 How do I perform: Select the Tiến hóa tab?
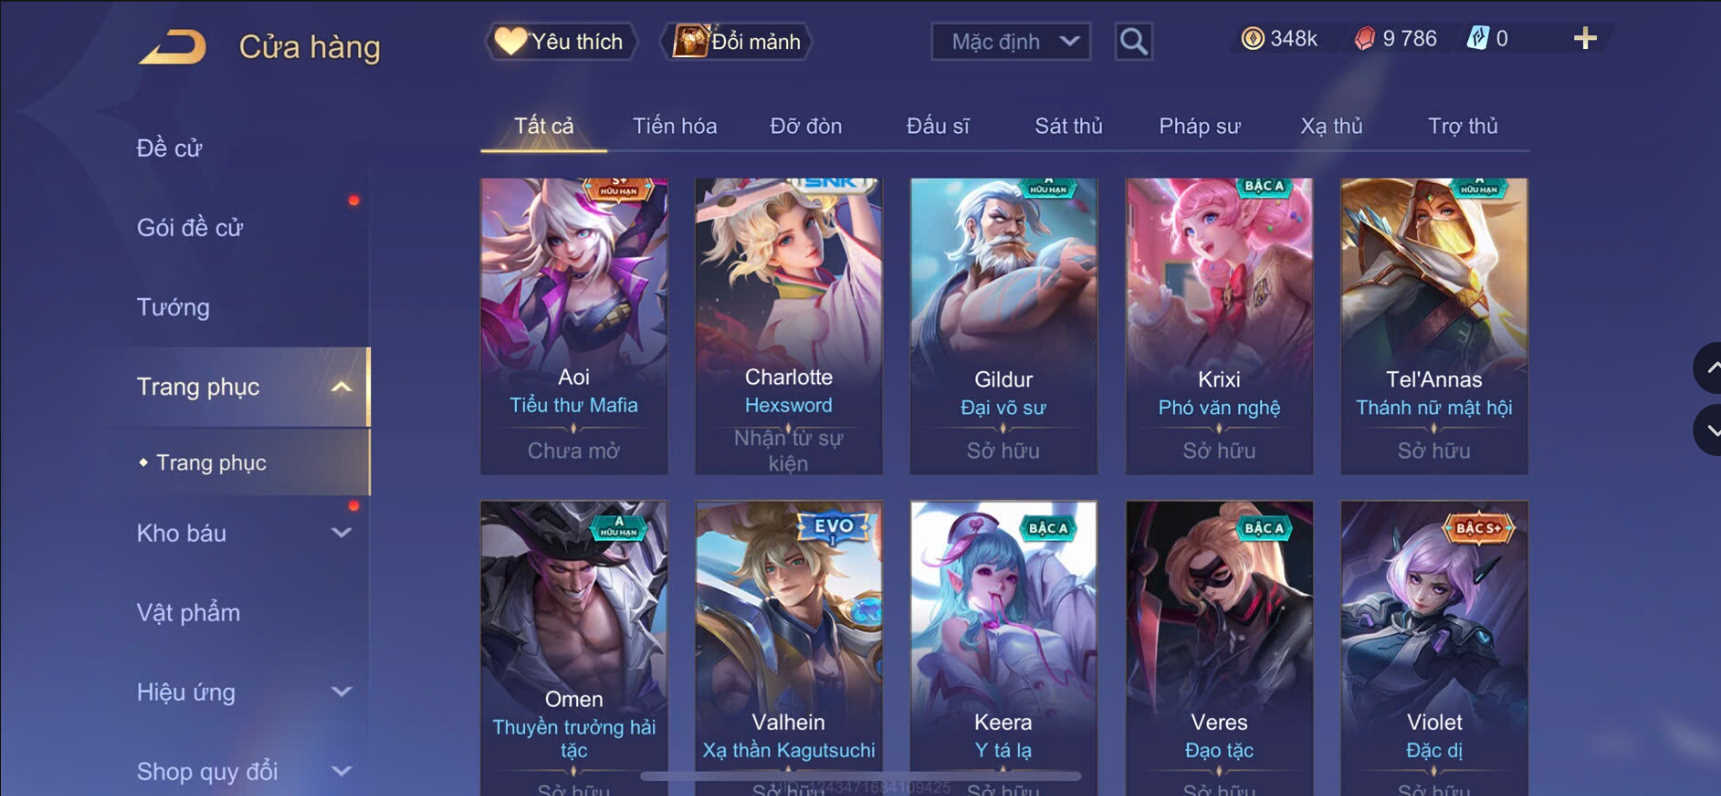(x=675, y=126)
